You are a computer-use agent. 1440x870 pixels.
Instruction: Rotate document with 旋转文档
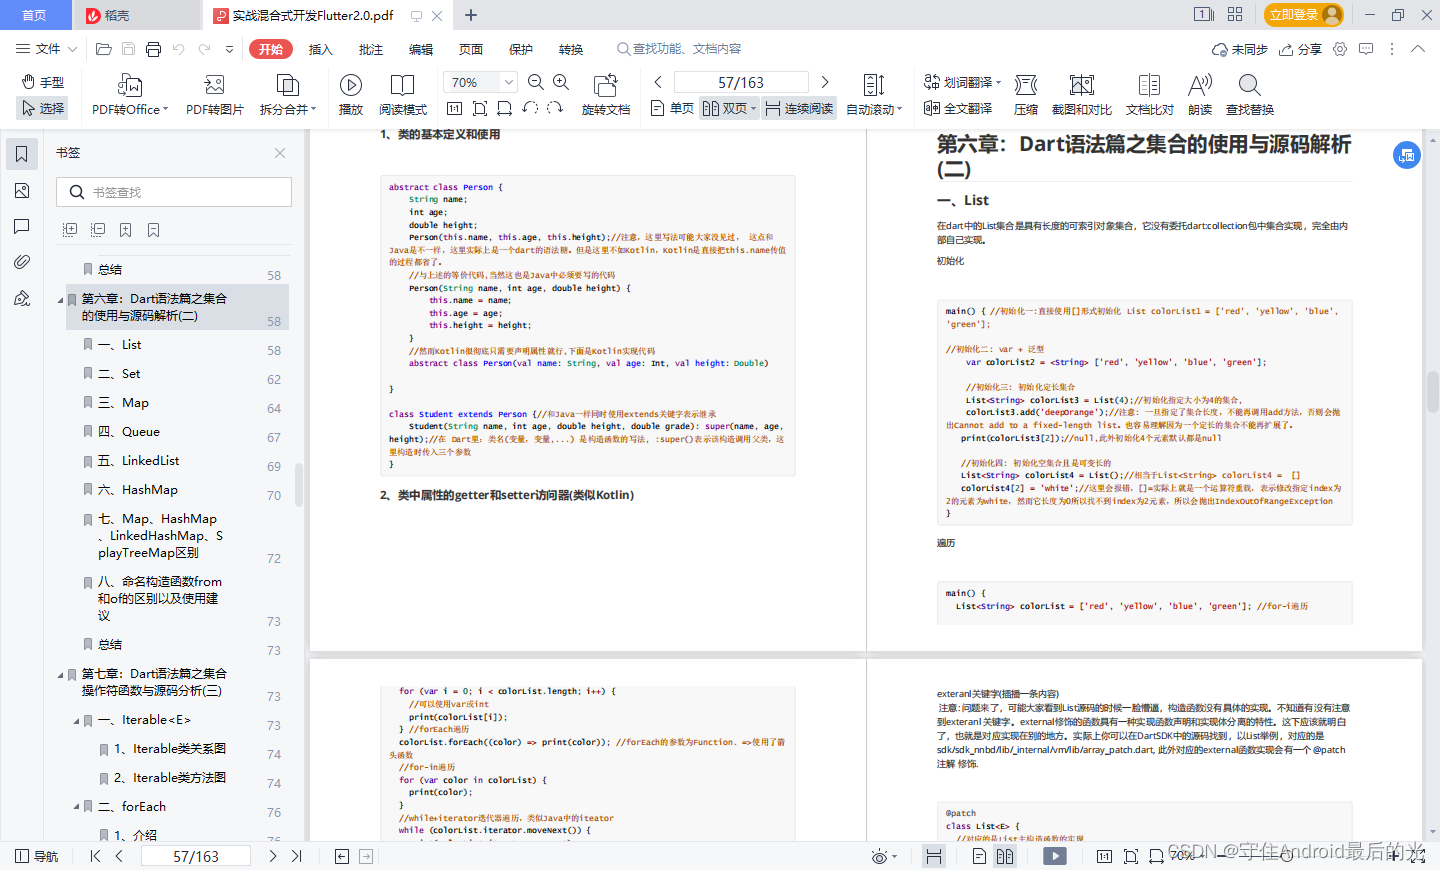point(606,95)
